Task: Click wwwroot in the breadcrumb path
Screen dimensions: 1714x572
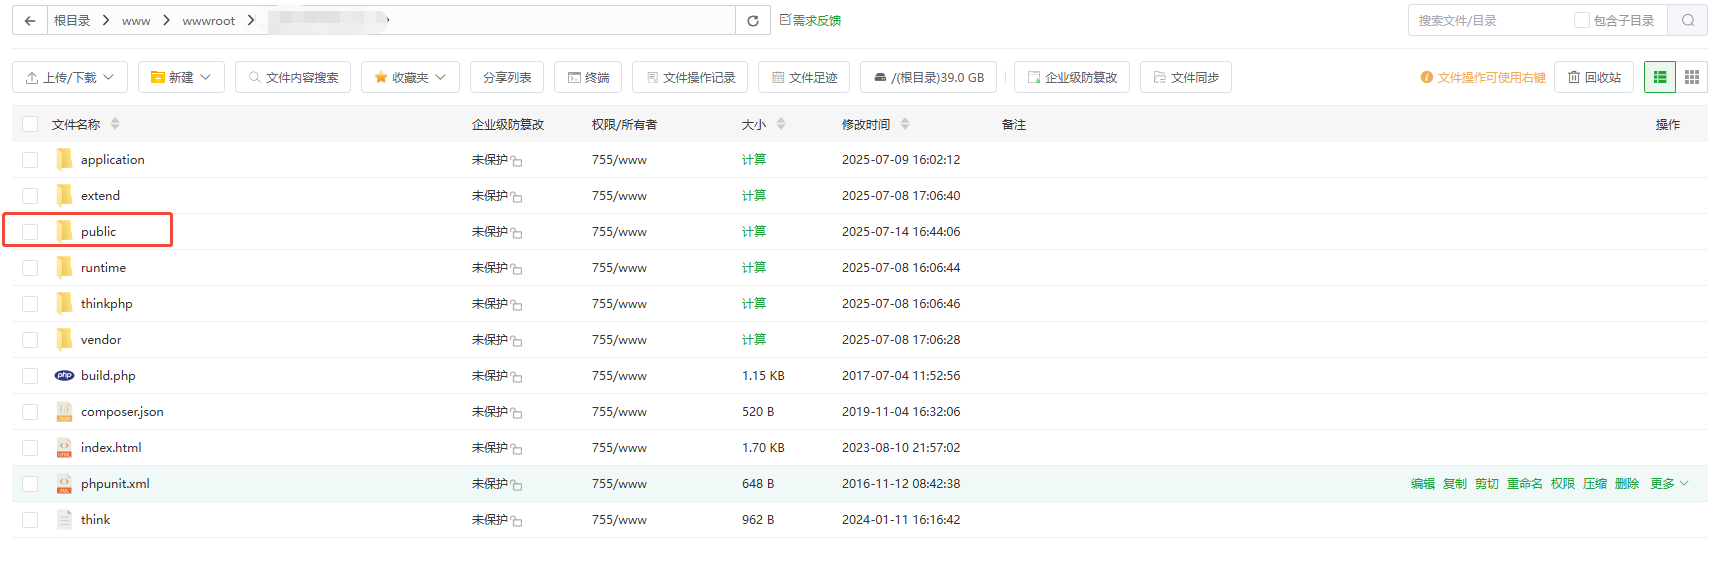Action: pyautogui.click(x=208, y=20)
